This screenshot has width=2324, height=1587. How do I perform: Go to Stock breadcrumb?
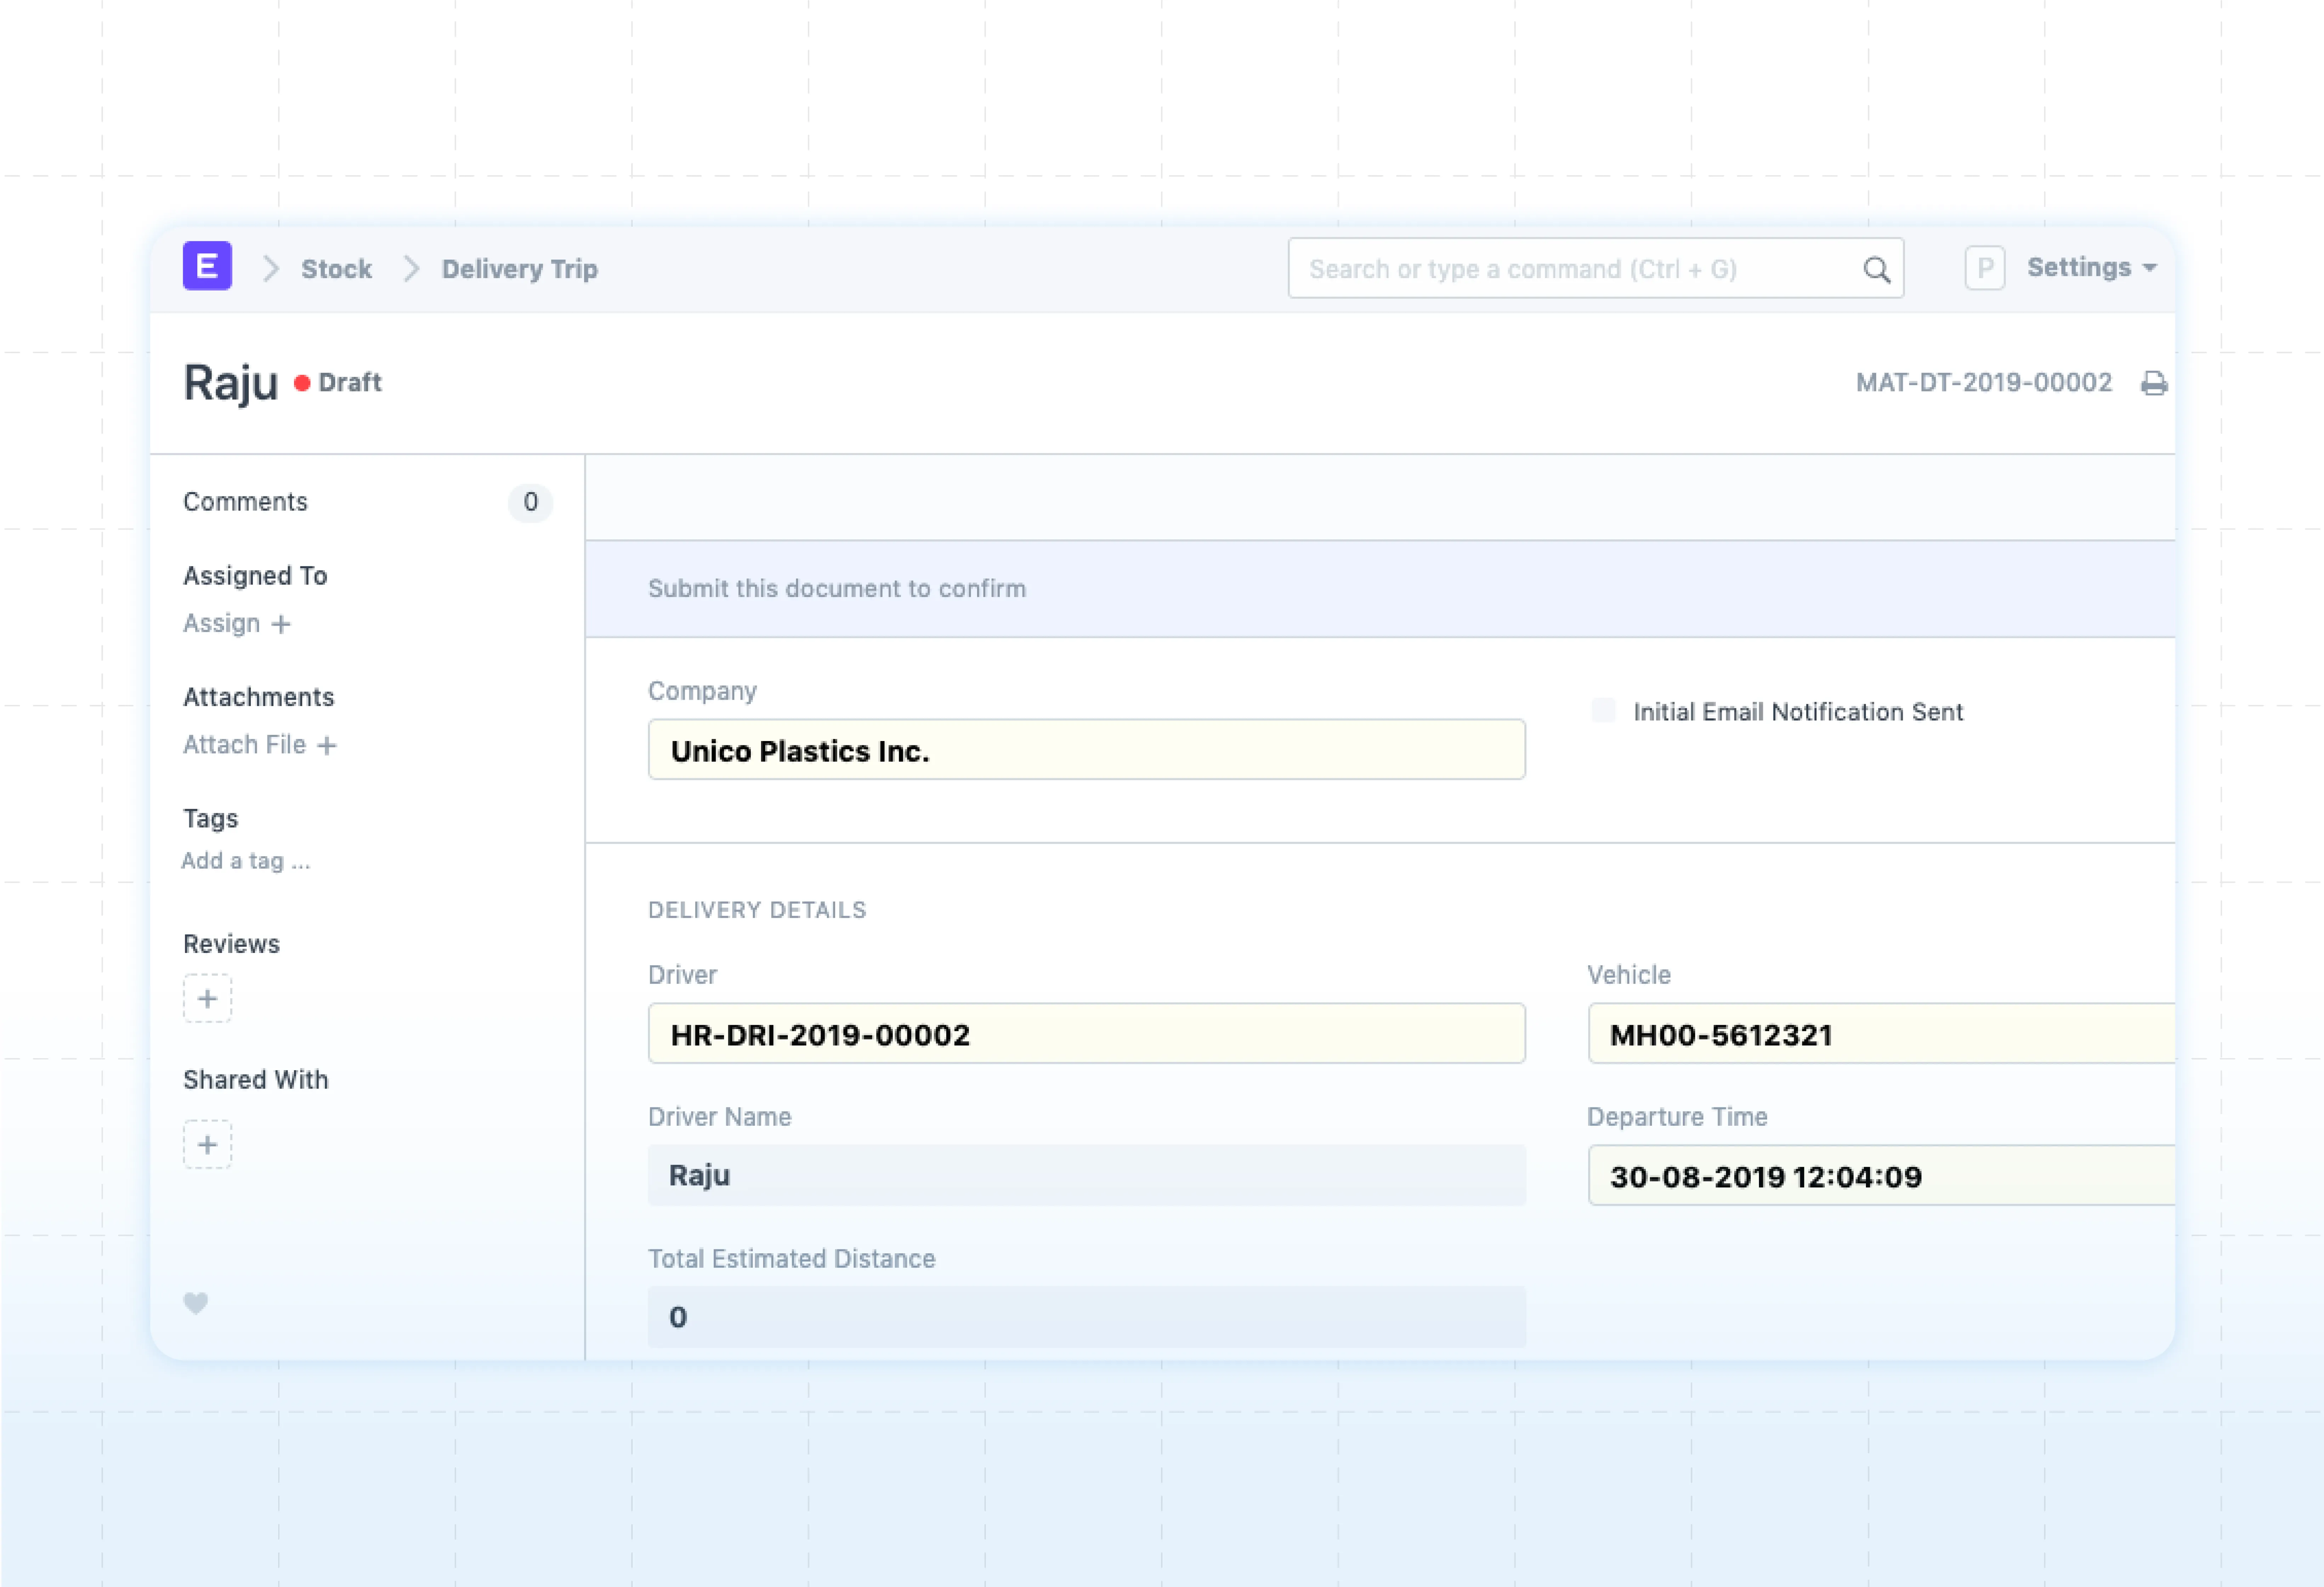pos(336,269)
